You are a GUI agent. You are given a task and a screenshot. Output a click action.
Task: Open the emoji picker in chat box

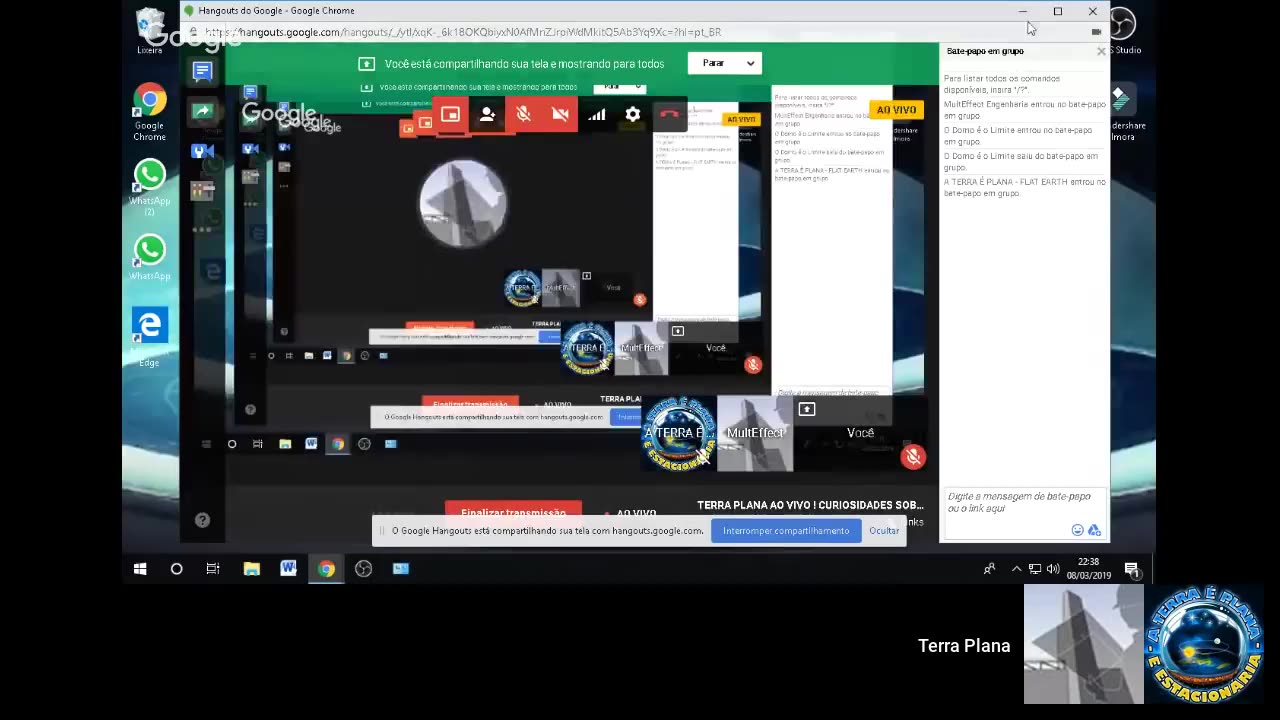[x=1077, y=530]
